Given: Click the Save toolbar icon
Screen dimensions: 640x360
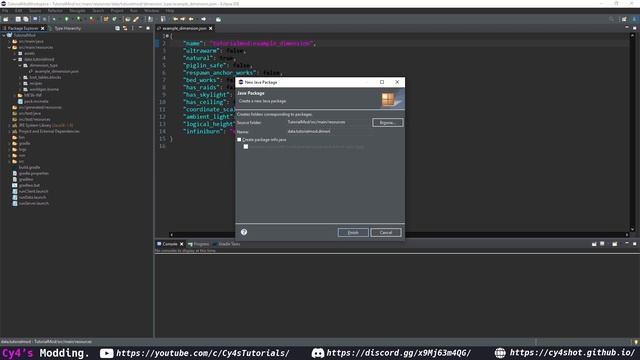Looking at the screenshot, I should pyautogui.click(x=18, y=19).
